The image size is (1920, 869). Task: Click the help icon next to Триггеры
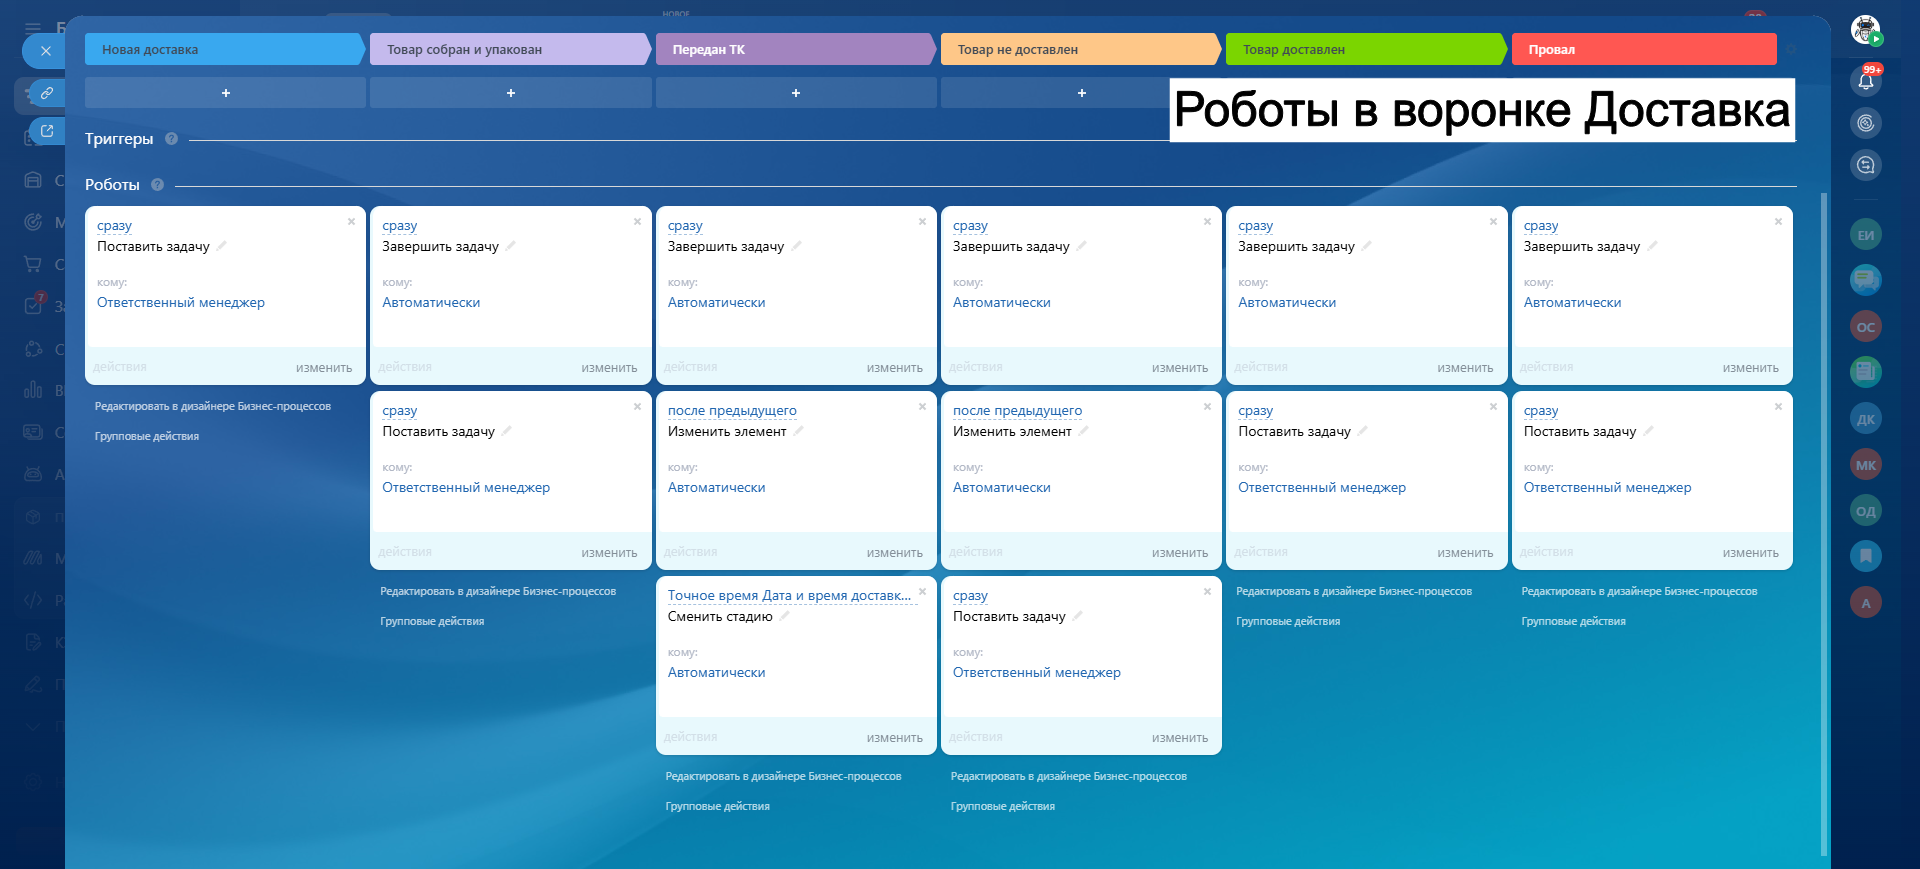pos(171,139)
